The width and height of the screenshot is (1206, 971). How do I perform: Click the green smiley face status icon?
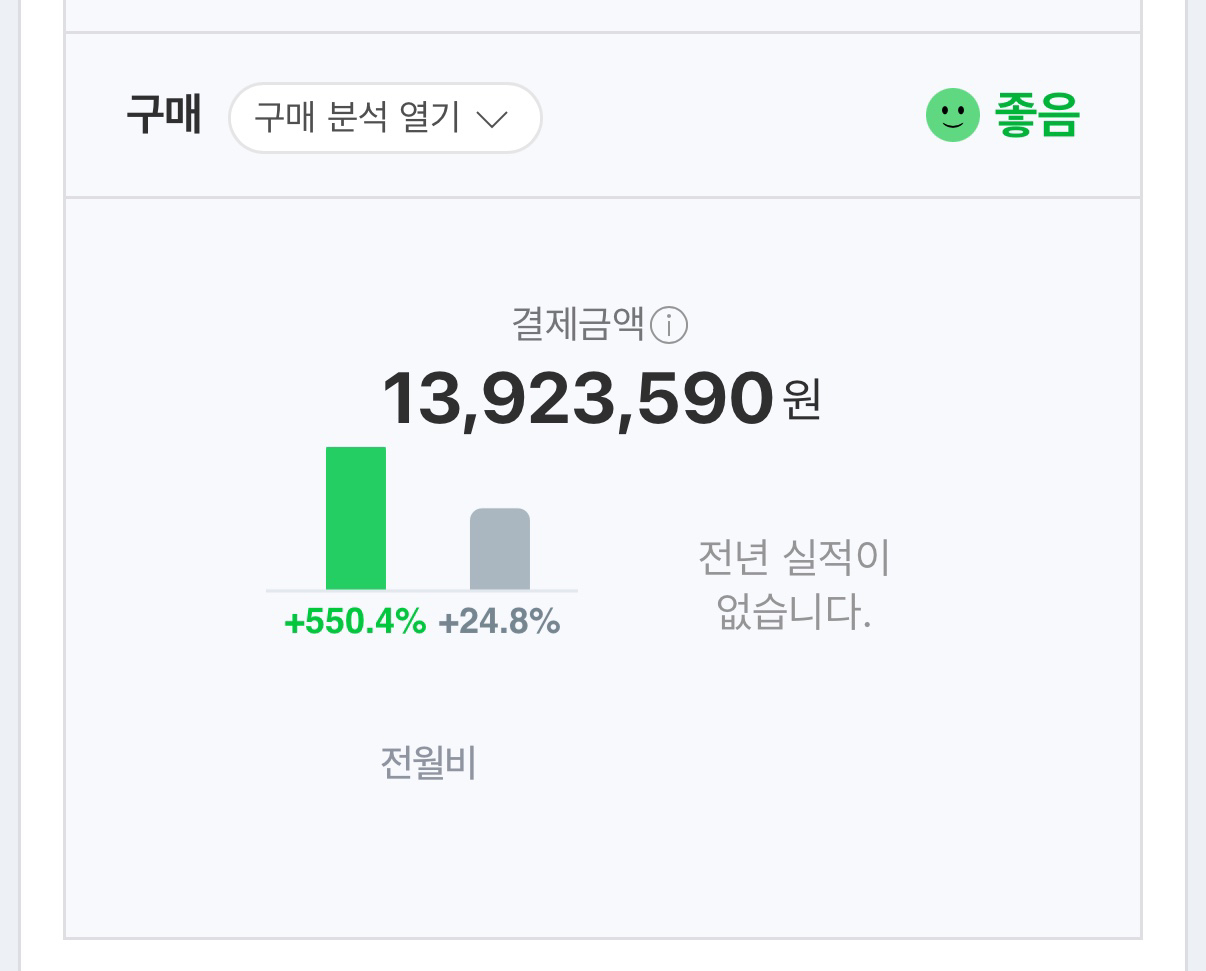[x=952, y=116]
